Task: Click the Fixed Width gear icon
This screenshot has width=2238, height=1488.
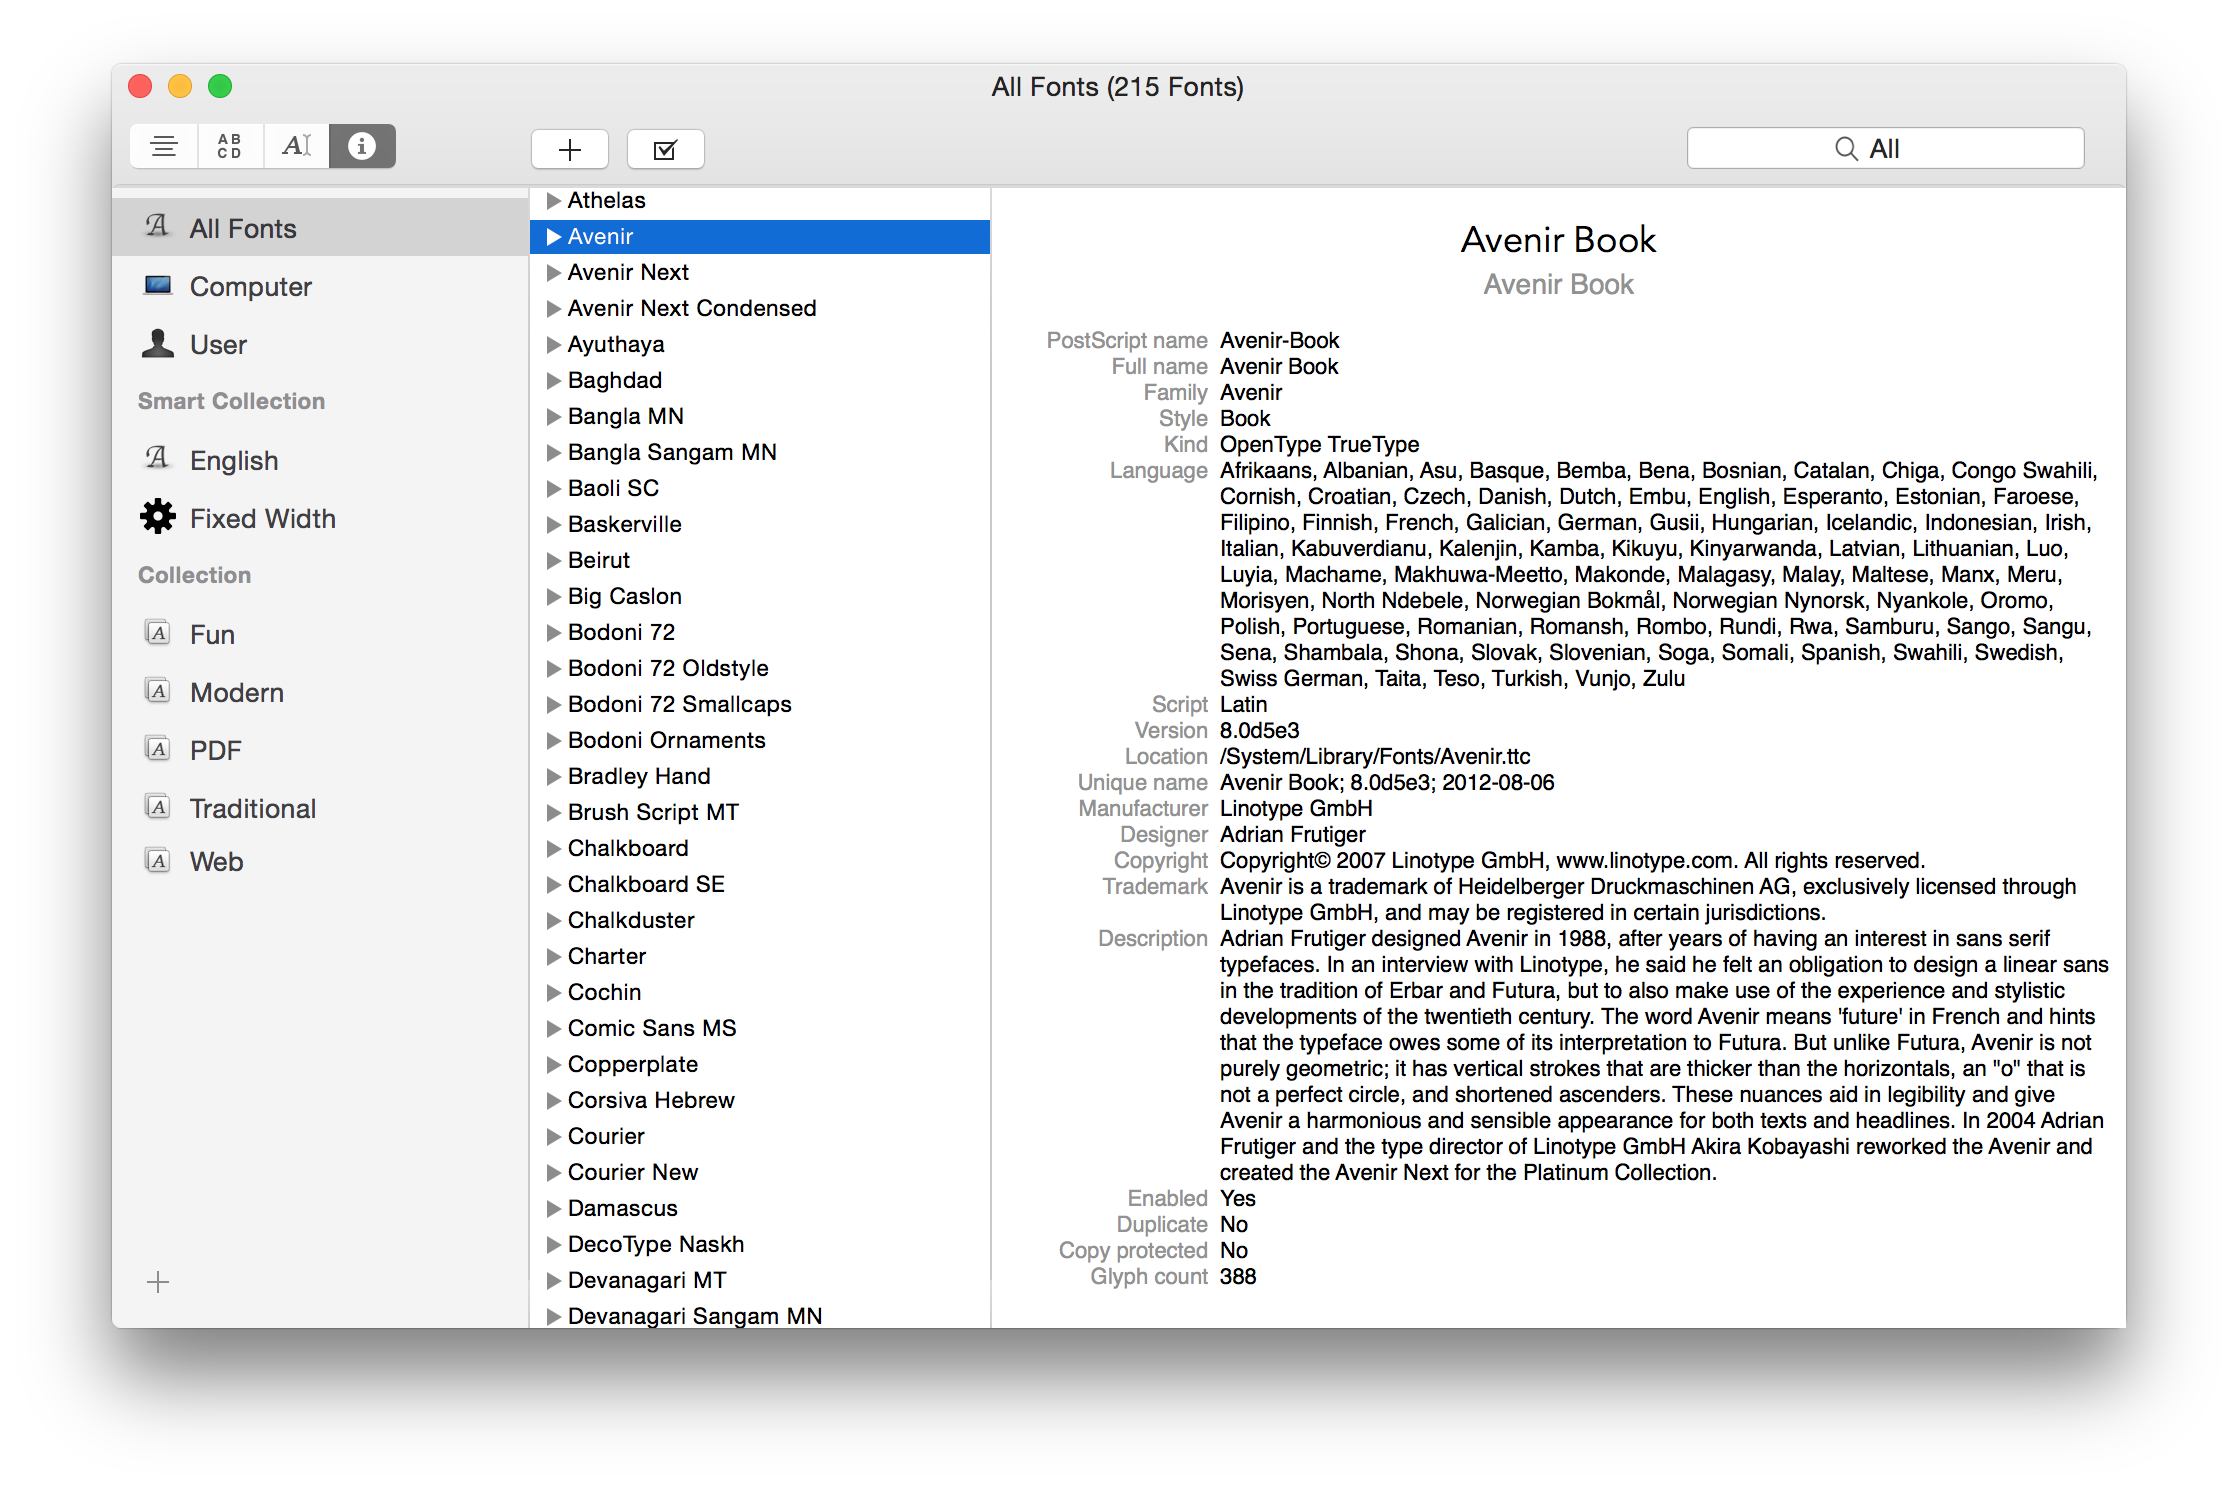Action: (158, 517)
